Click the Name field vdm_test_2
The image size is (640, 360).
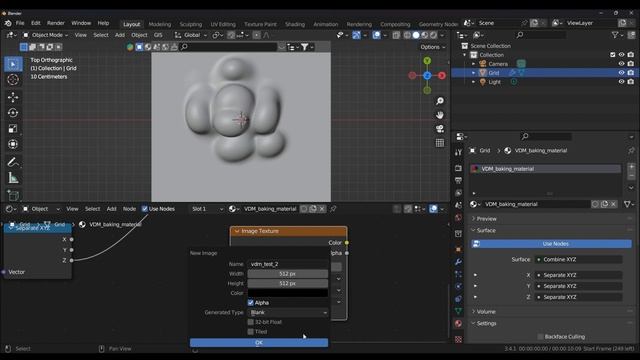(288, 264)
